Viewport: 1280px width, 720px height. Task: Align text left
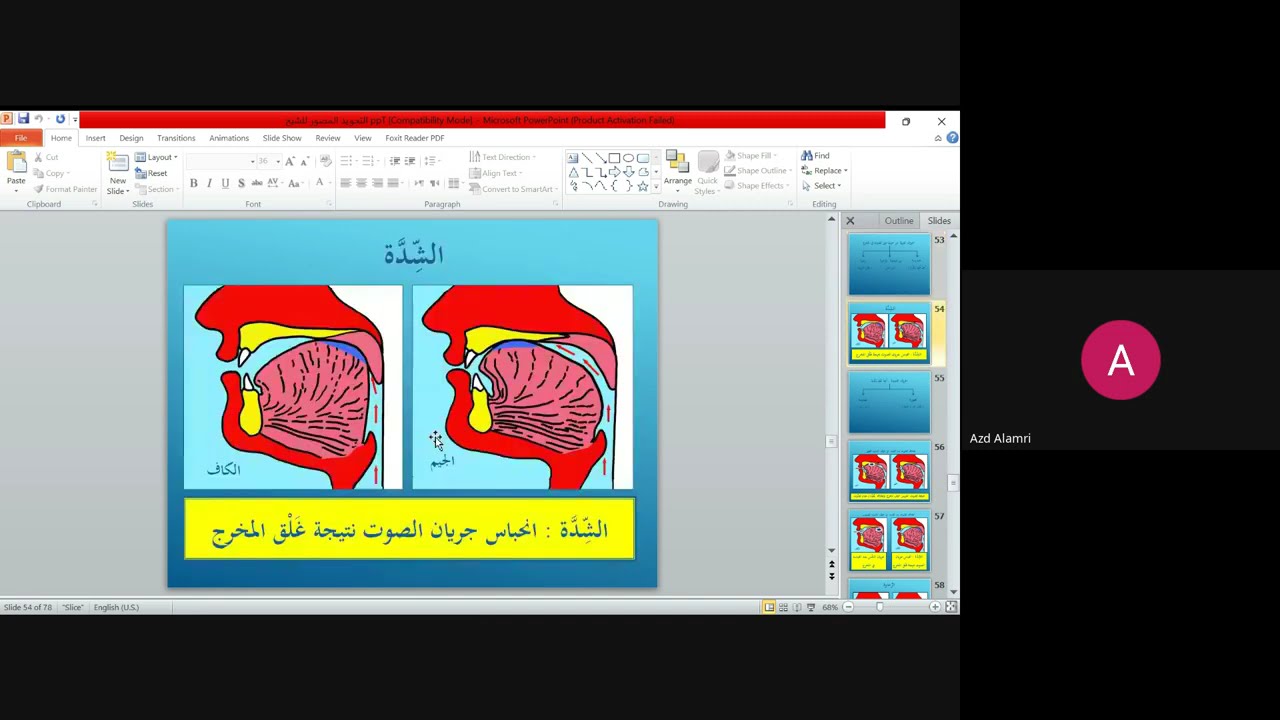pyautogui.click(x=345, y=183)
